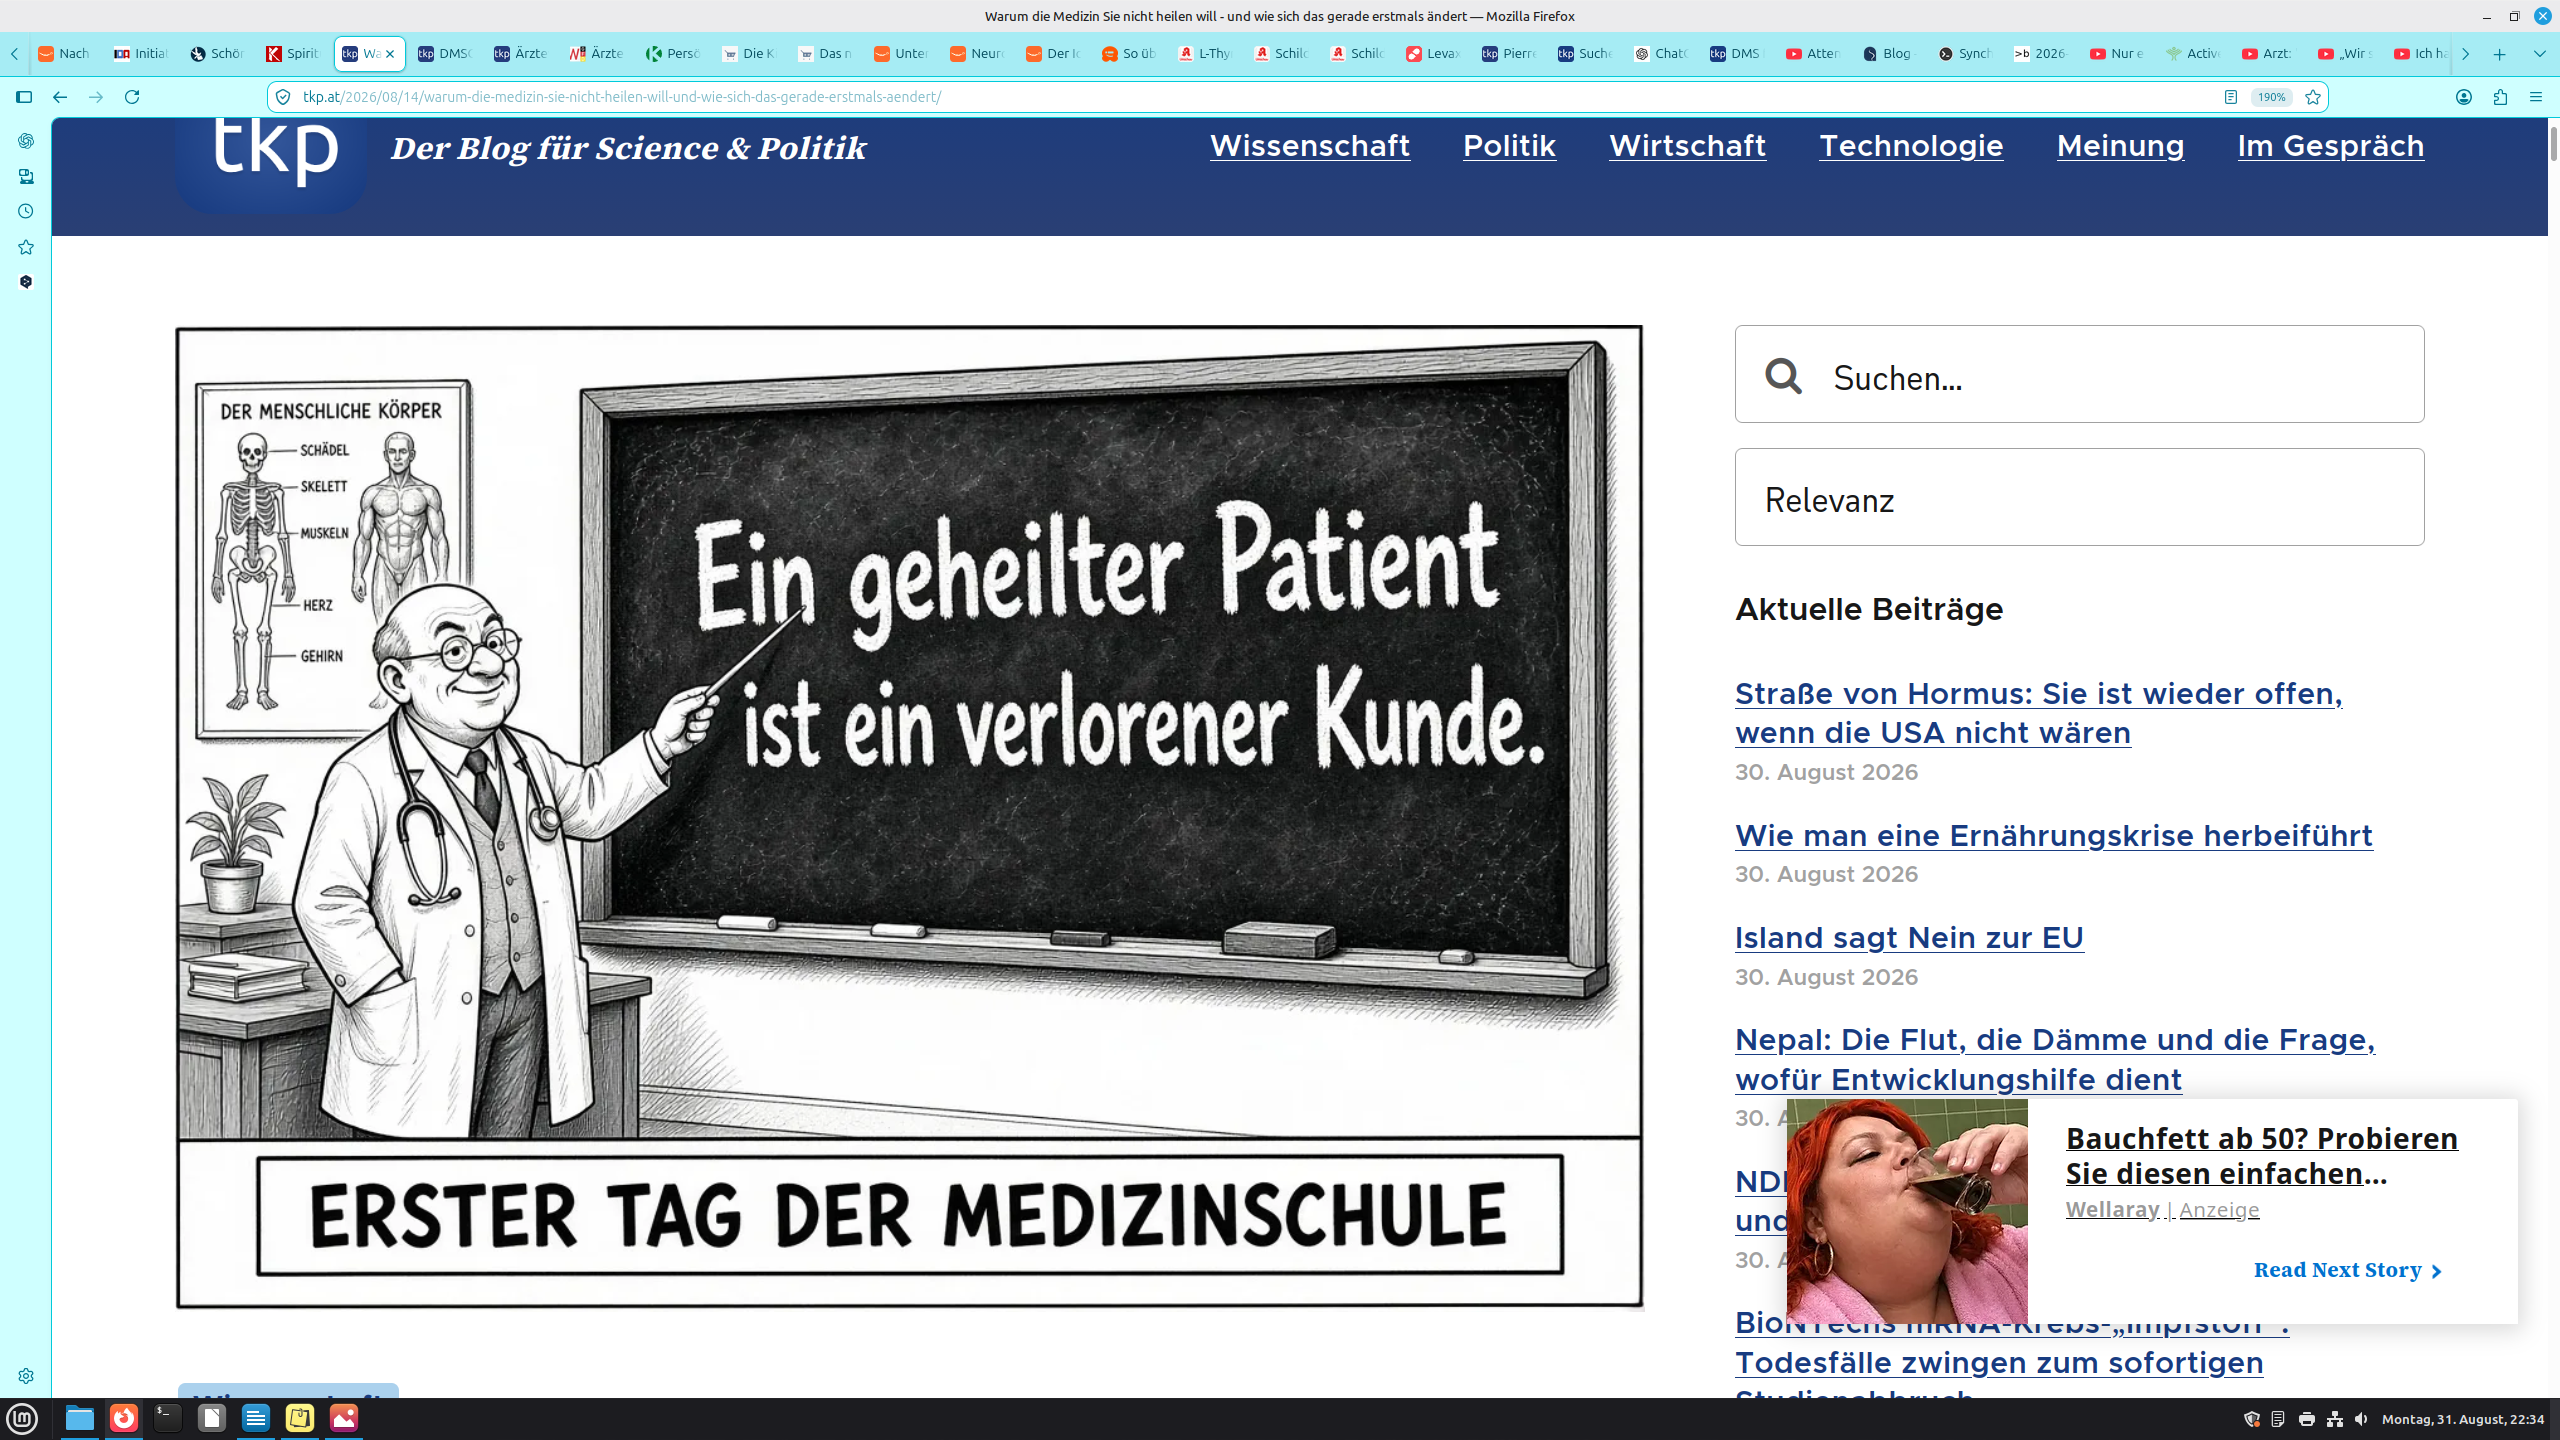This screenshot has height=1440, width=2560.
Task: Bookmark this page with the star
Action: click(x=2313, y=97)
